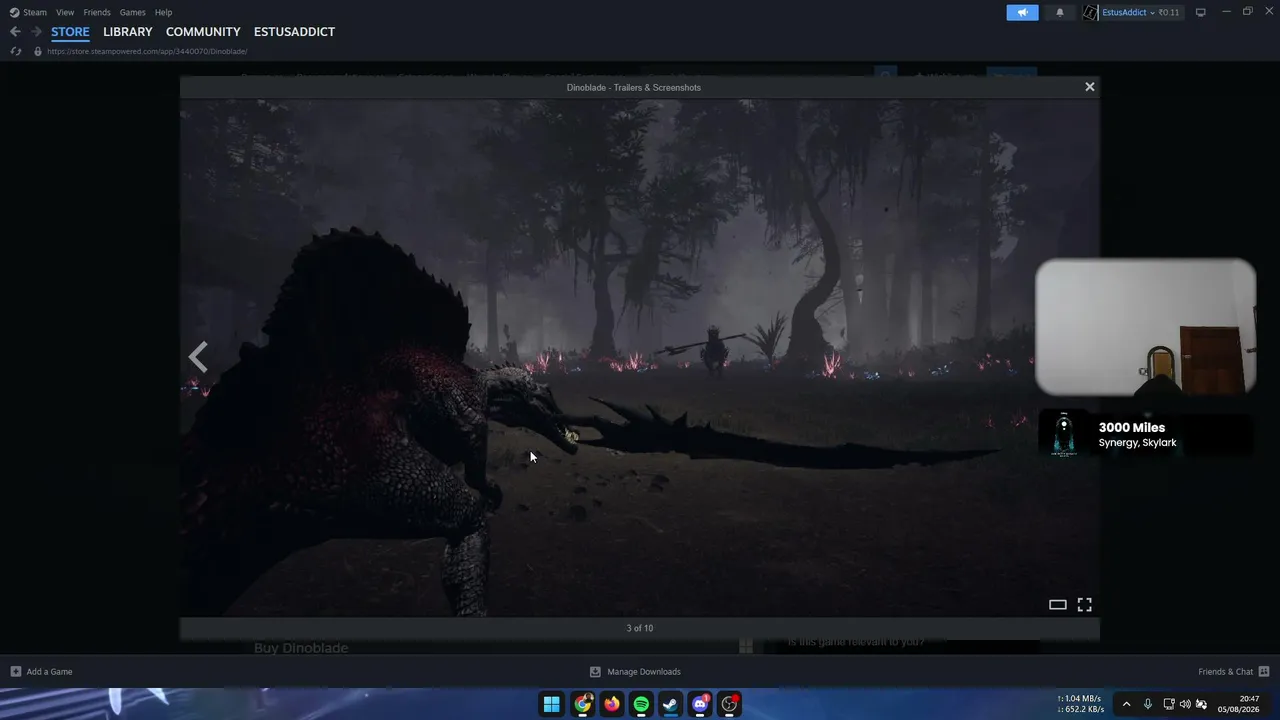Open the network icon in system tray
1280x720 pixels.
click(x=1169, y=704)
